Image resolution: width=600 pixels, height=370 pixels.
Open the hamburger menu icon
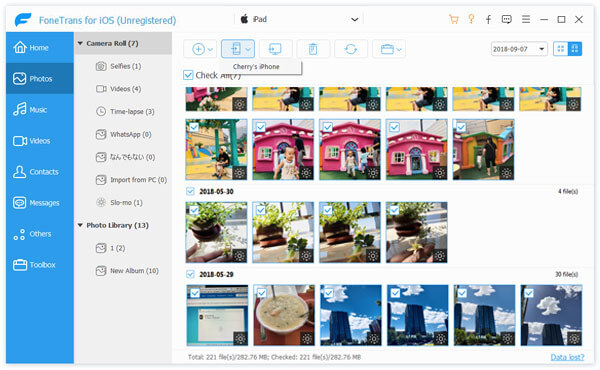coord(526,19)
